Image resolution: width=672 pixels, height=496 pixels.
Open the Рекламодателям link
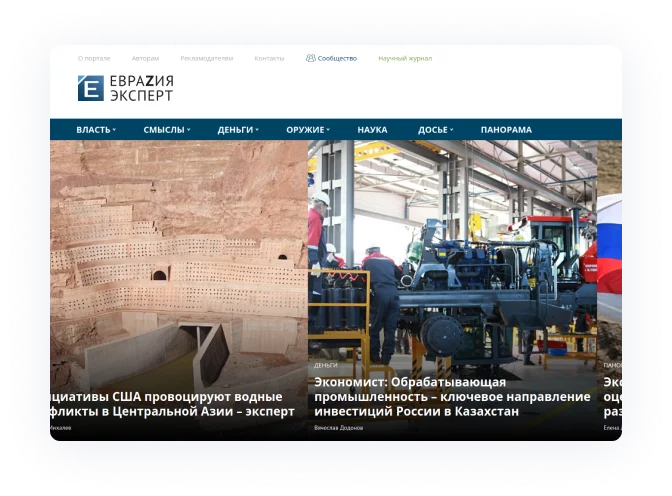tap(207, 58)
